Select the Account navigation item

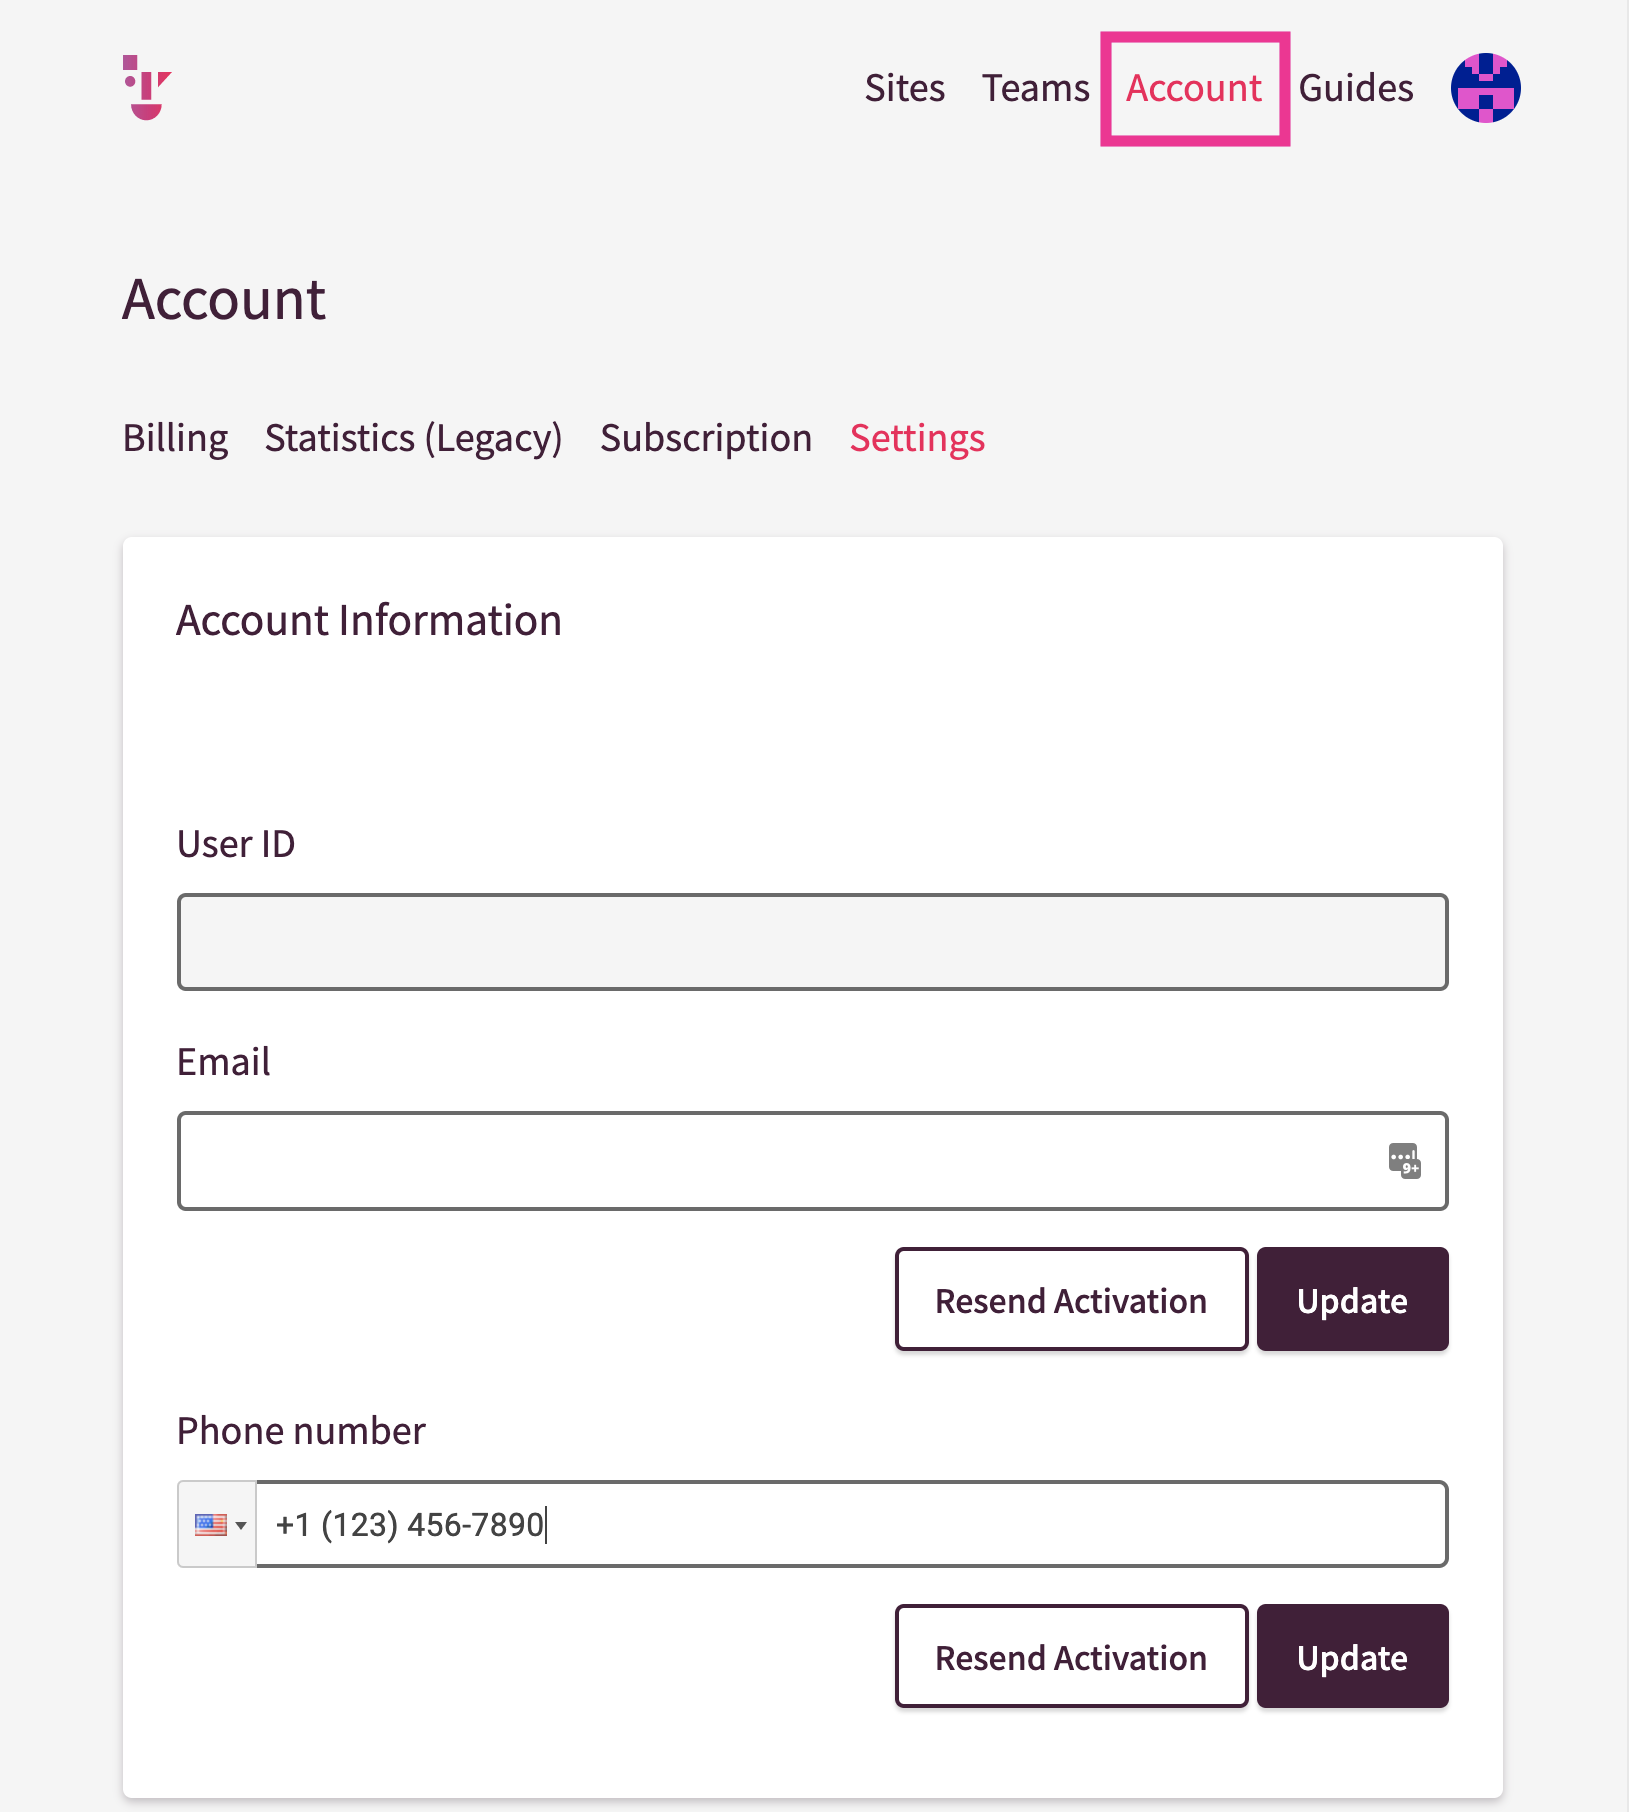pyautogui.click(x=1194, y=88)
